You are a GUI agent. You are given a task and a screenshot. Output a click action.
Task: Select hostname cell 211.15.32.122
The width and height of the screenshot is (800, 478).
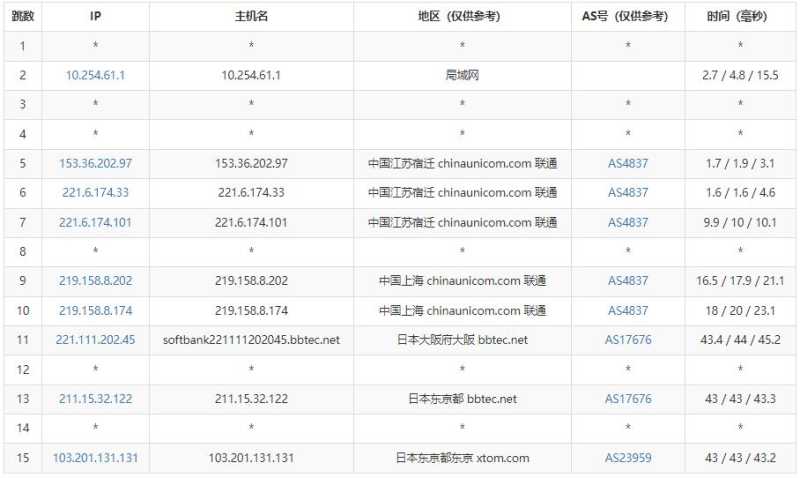251,399
